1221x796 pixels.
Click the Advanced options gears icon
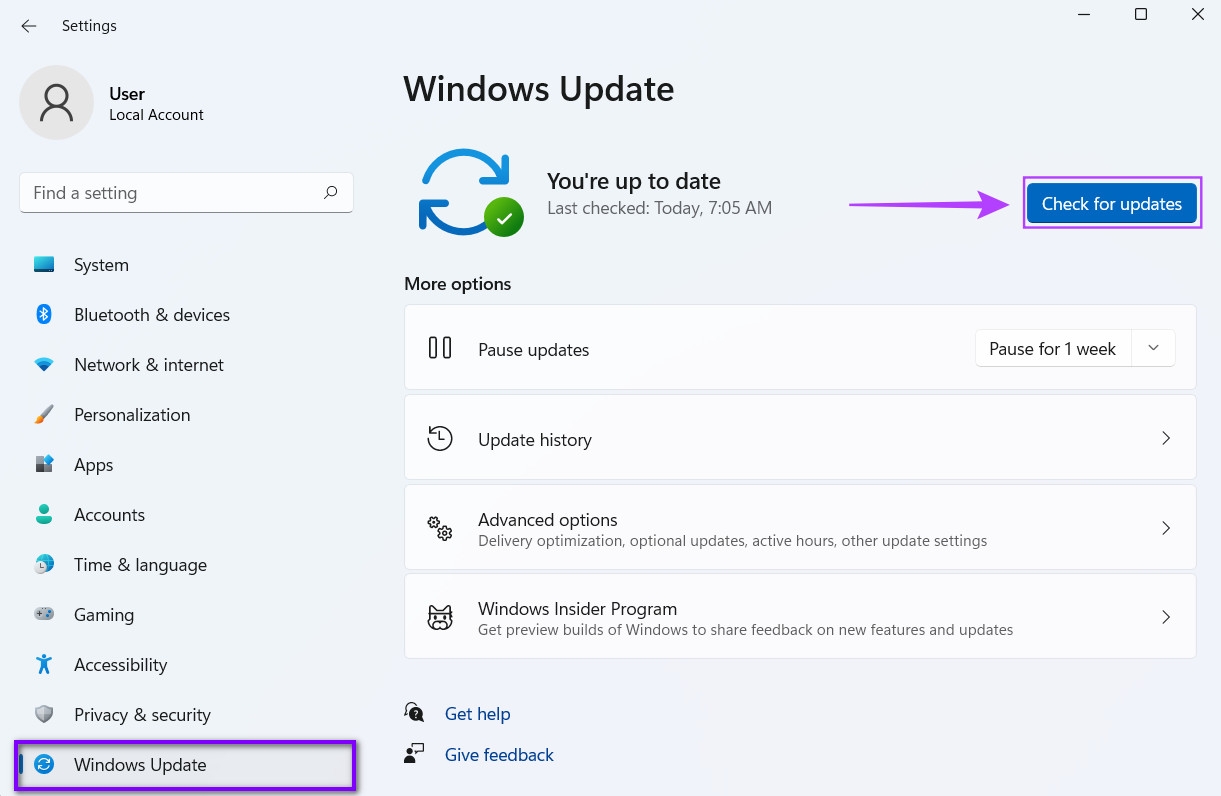pyautogui.click(x=440, y=528)
